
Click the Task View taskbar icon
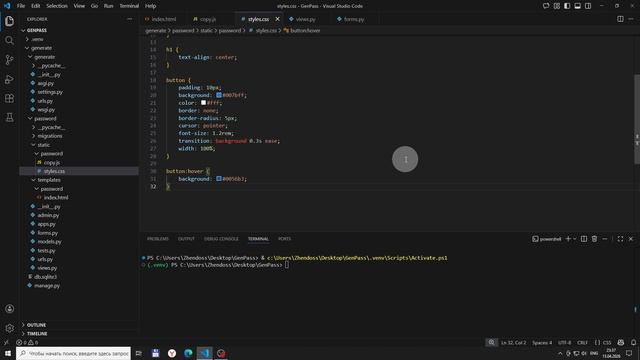pyautogui.click(x=139, y=353)
